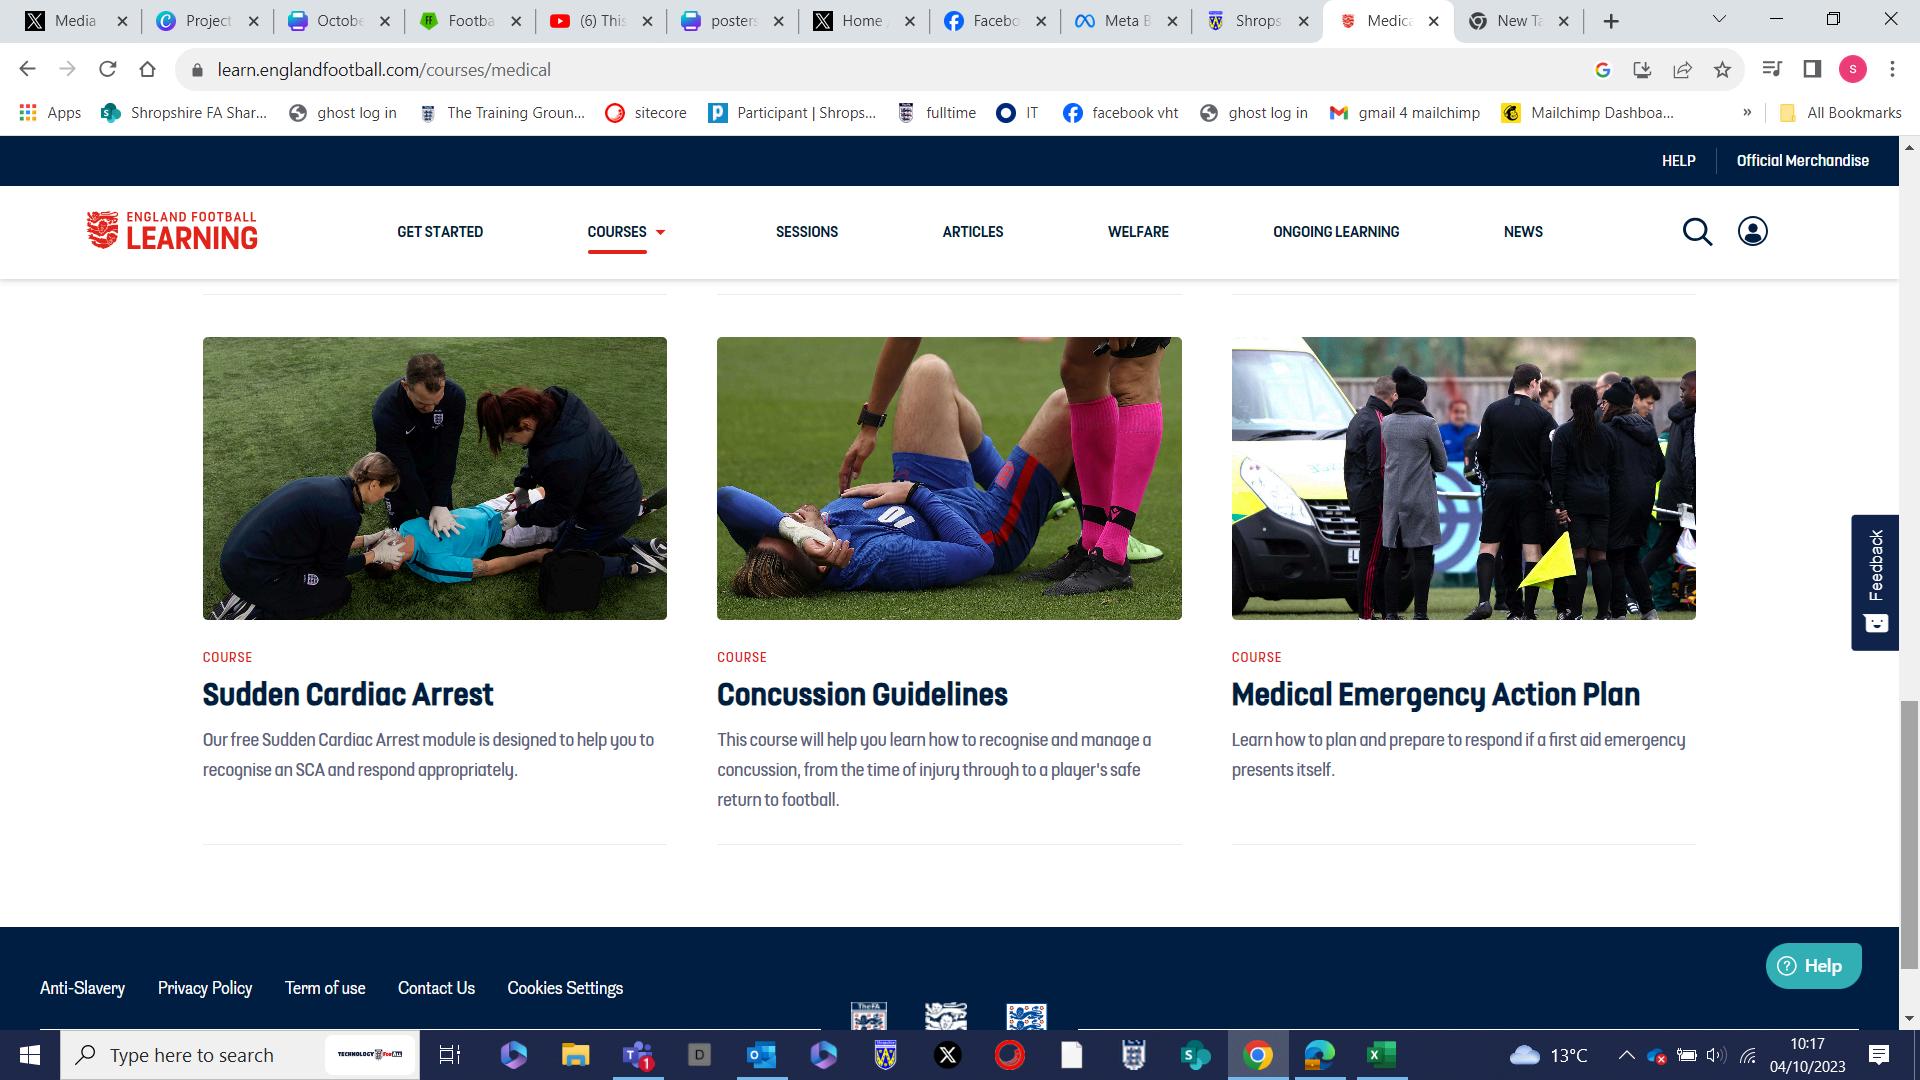Screen dimensions: 1920x1080
Task: Open Chrome tab search dropdown arrow
Action: (x=1719, y=20)
